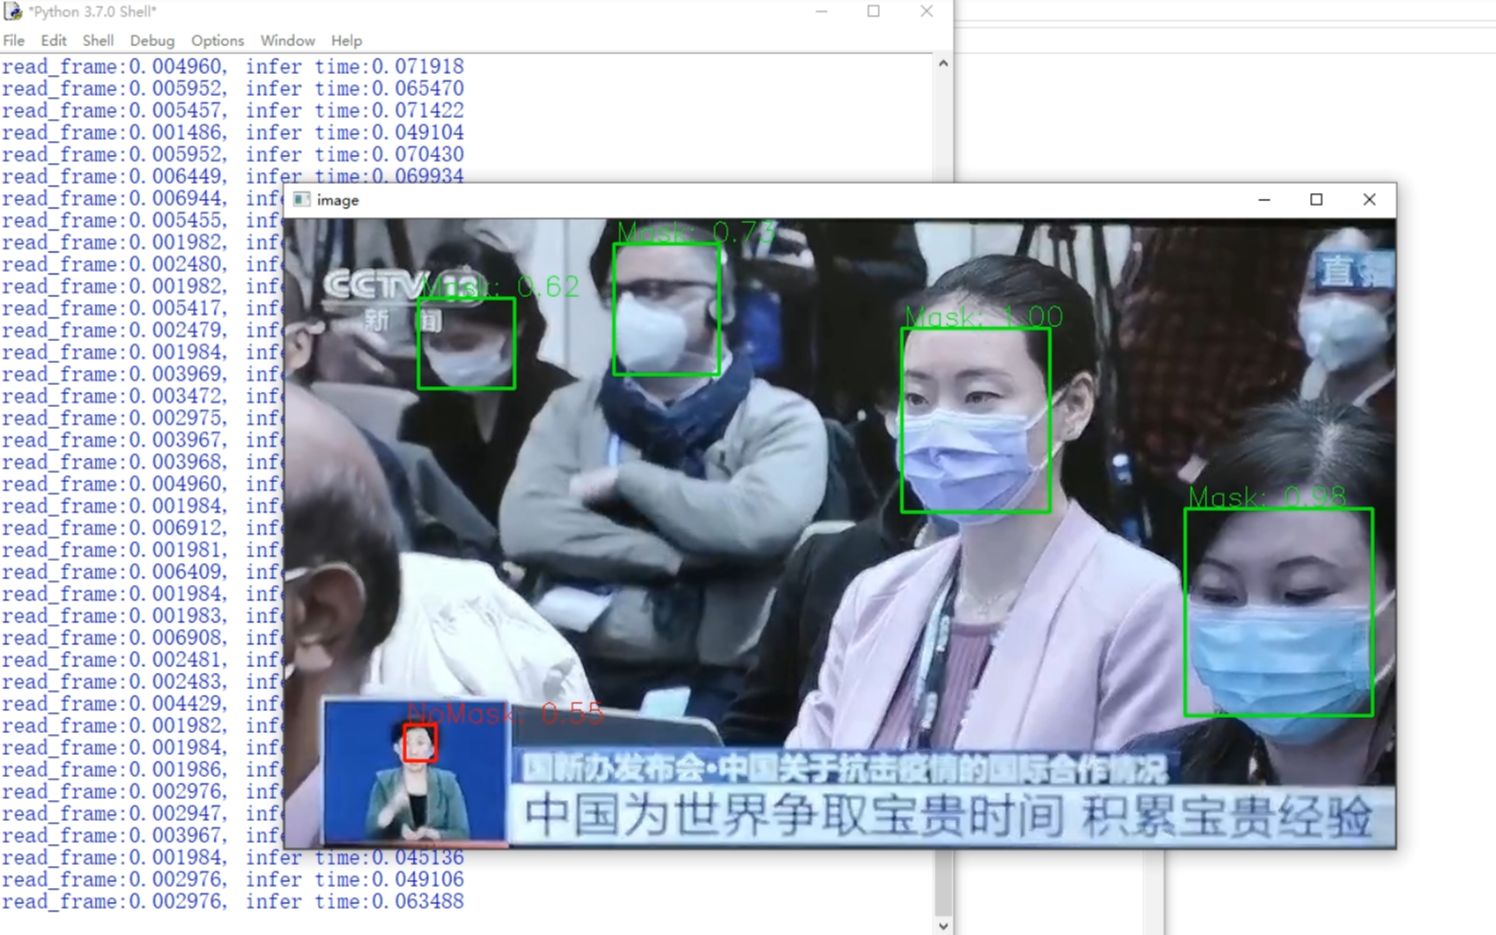Open the Help menu
The height and width of the screenshot is (935, 1496).
(346, 41)
